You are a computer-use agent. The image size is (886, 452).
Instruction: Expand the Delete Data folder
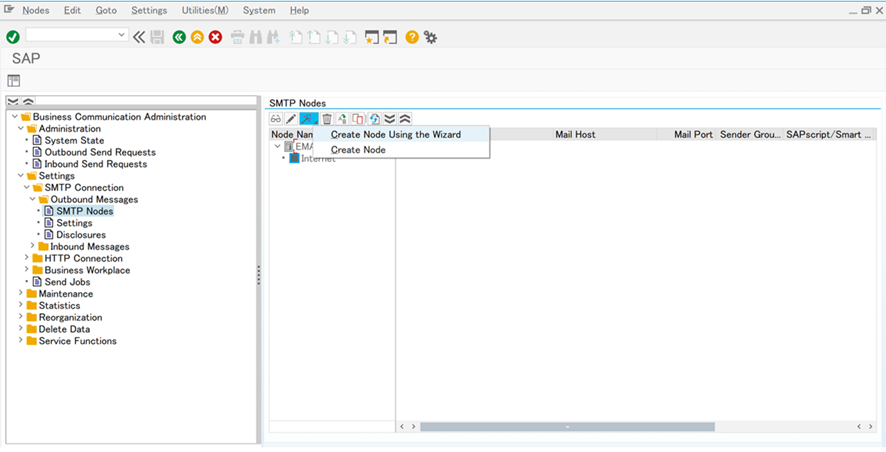click(x=21, y=329)
